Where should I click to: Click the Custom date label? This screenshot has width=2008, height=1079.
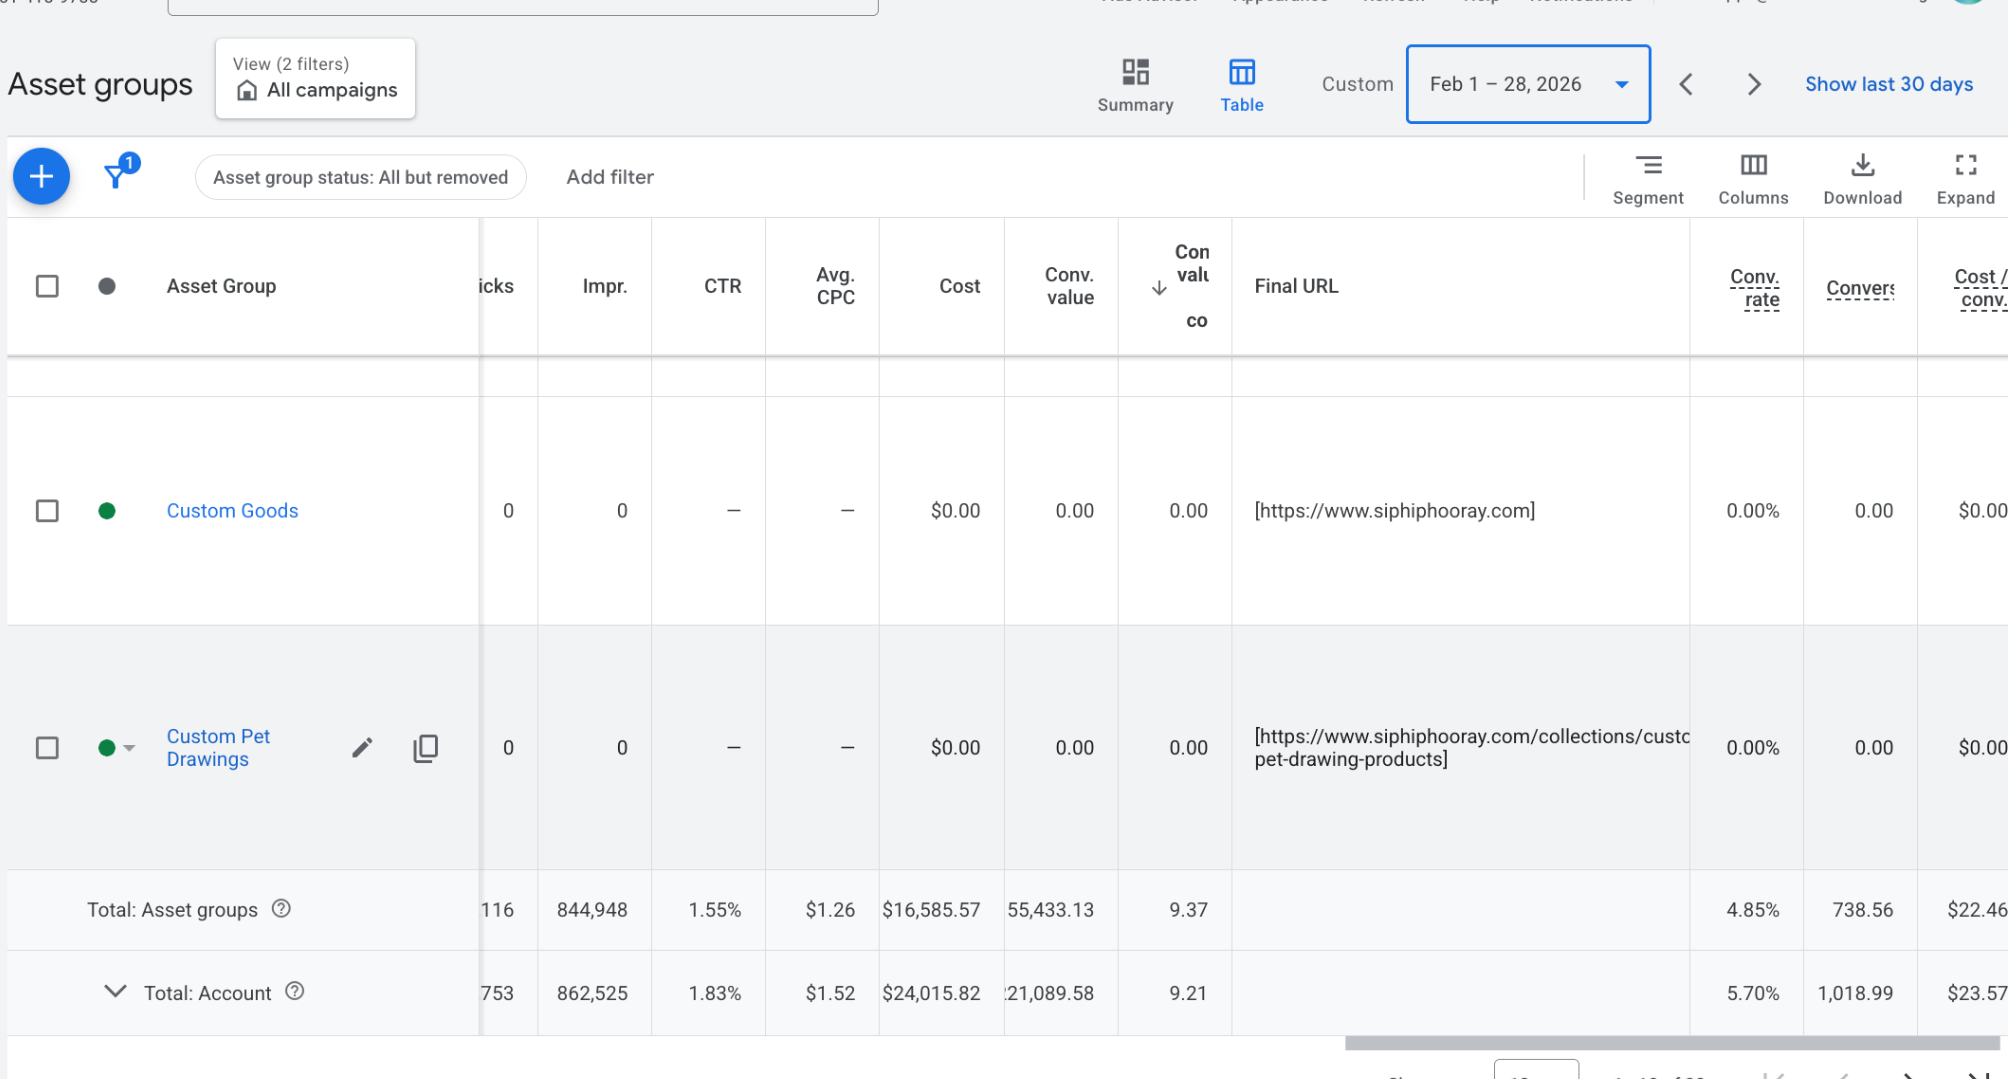point(1357,84)
